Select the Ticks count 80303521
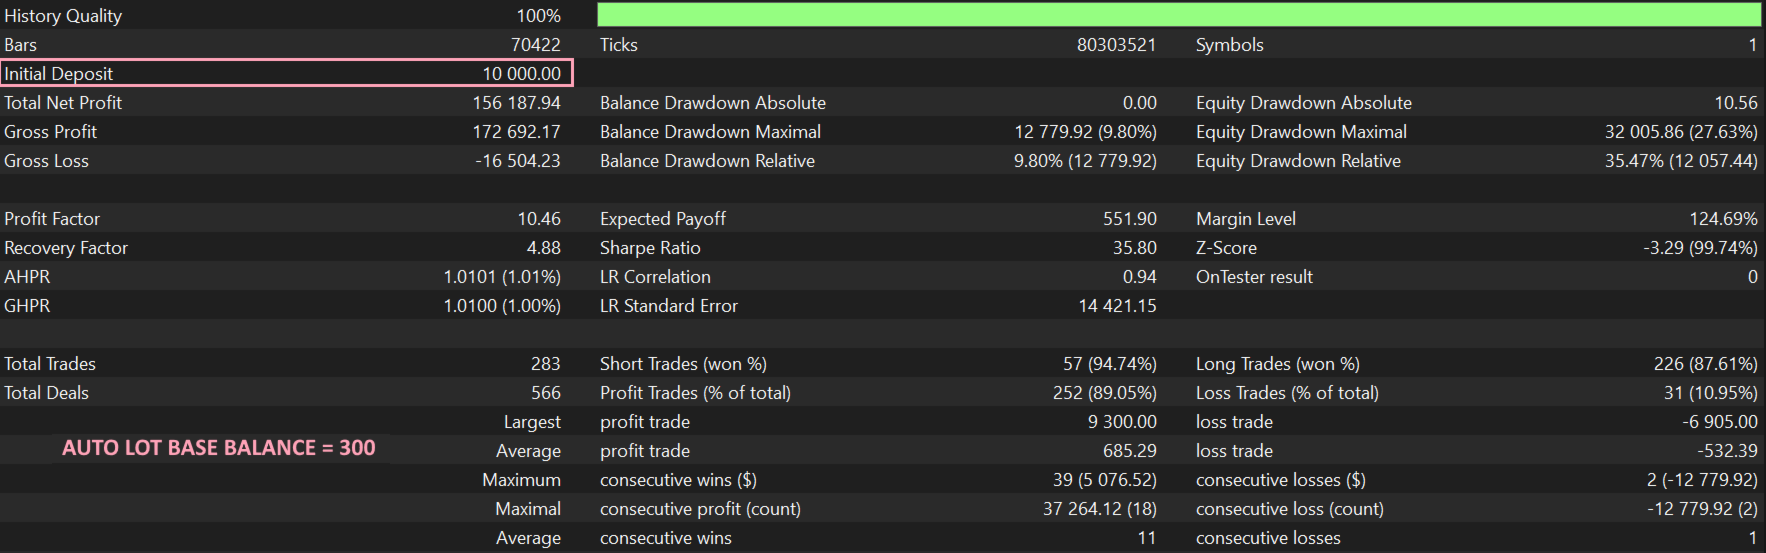The height and width of the screenshot is (553, 1766). [1116, 45]
